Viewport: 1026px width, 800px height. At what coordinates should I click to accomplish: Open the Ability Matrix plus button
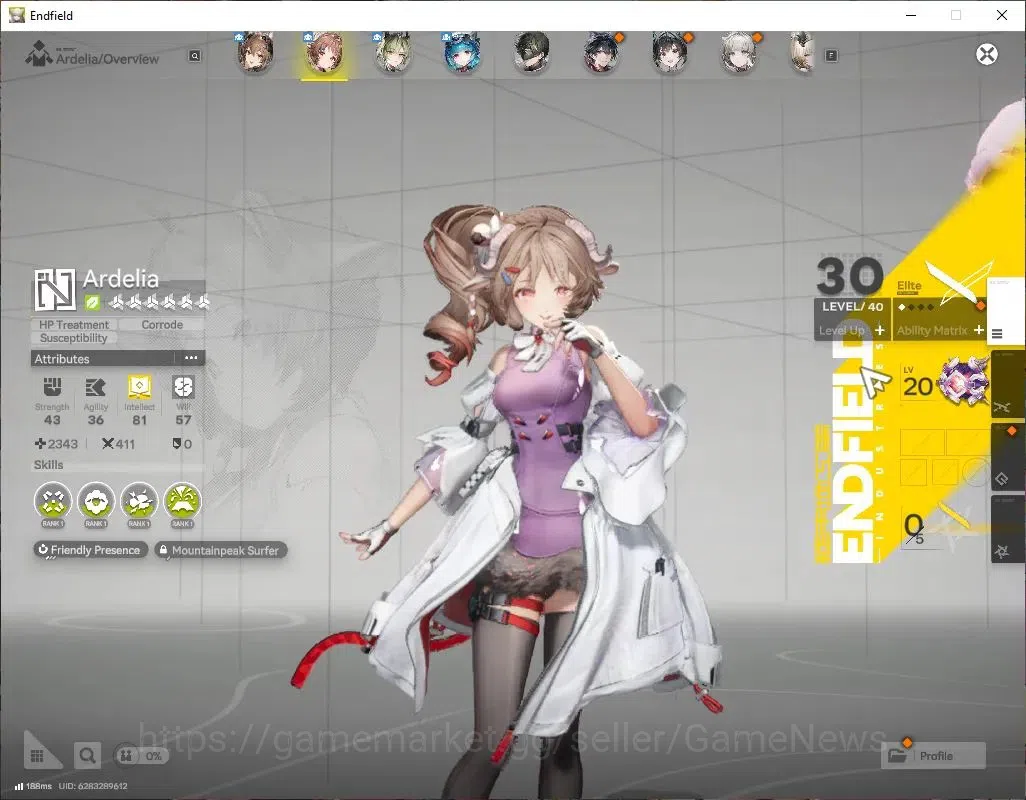978,330
